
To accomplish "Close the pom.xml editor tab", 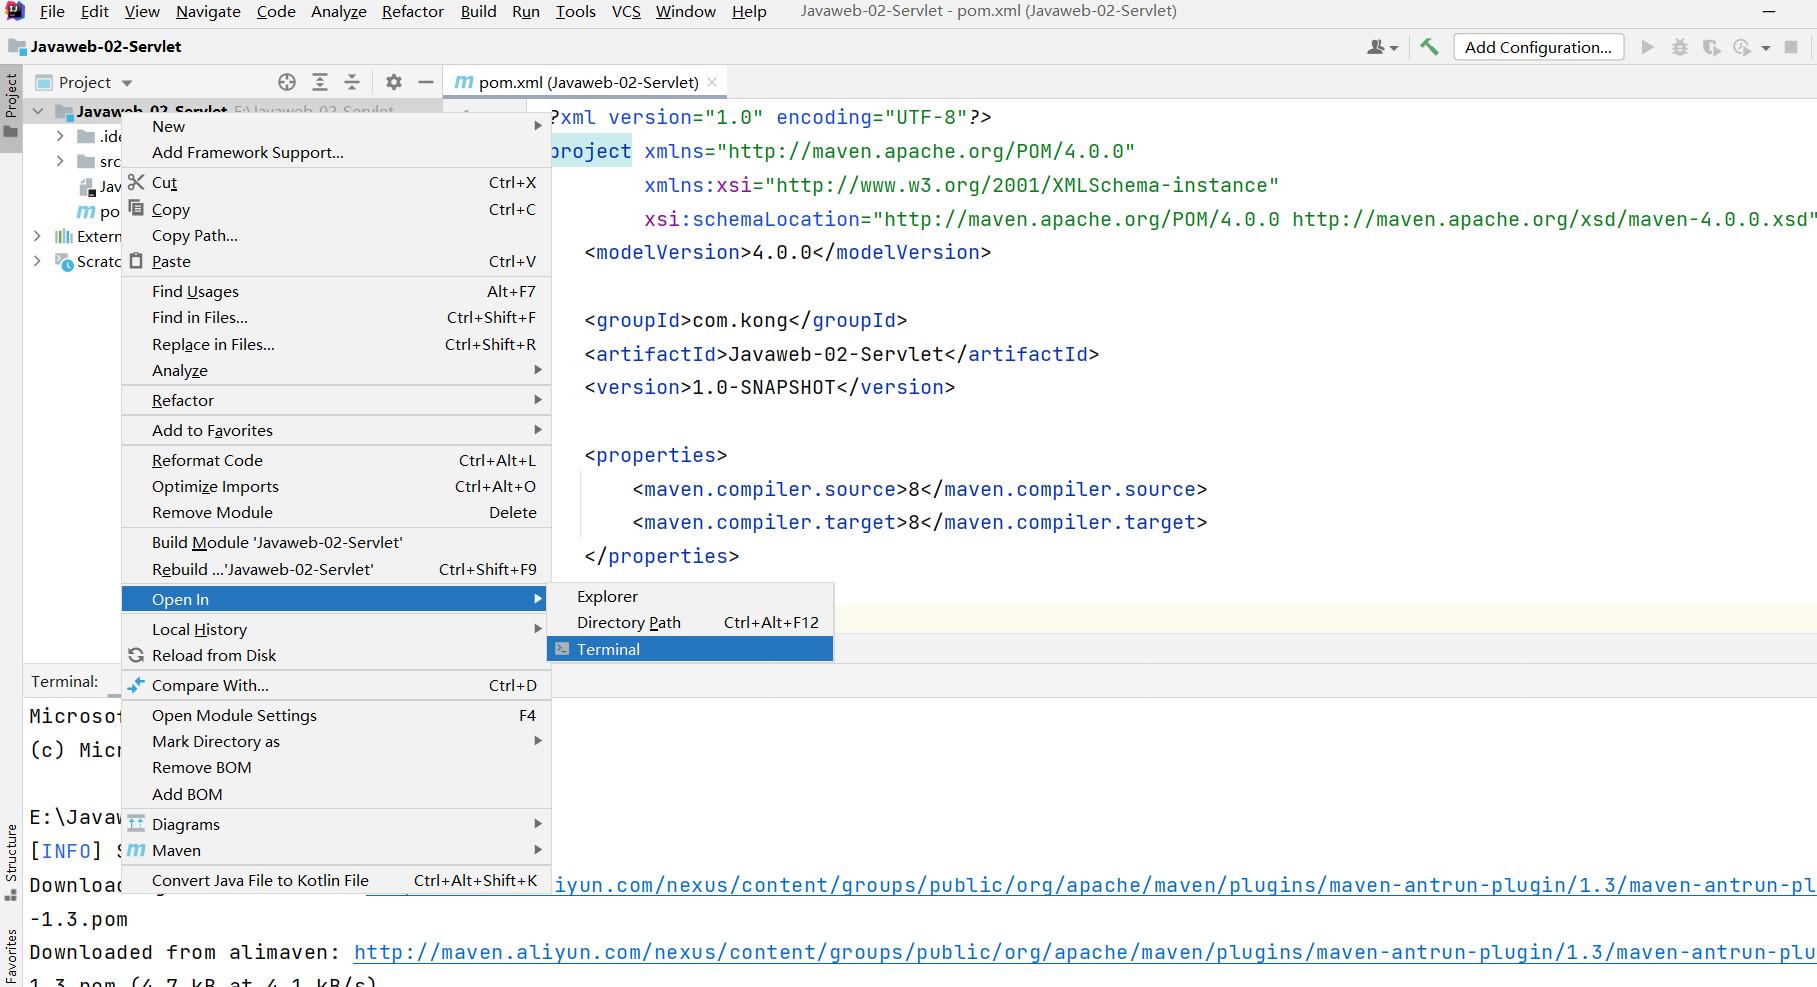I will point(712,82).
